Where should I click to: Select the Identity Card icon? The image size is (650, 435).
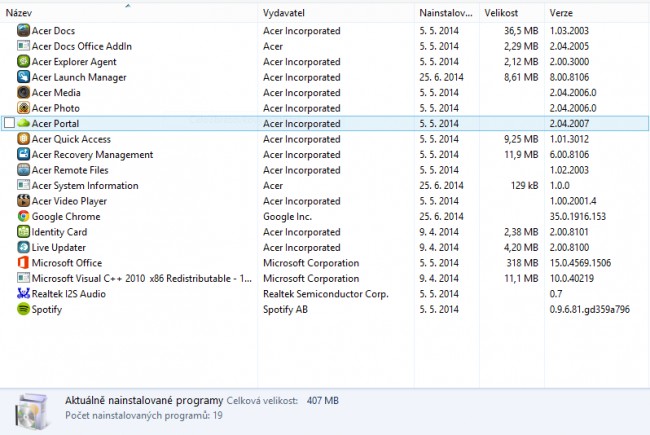pos(23,231)
